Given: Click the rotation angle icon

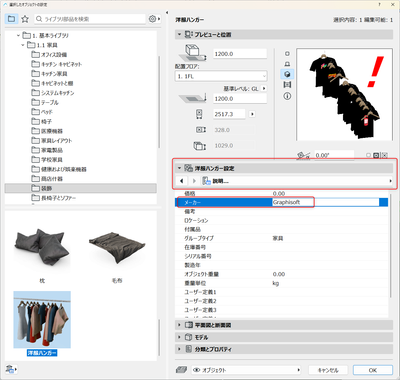Looking at the screenshot, I should (x=303, y=155).
